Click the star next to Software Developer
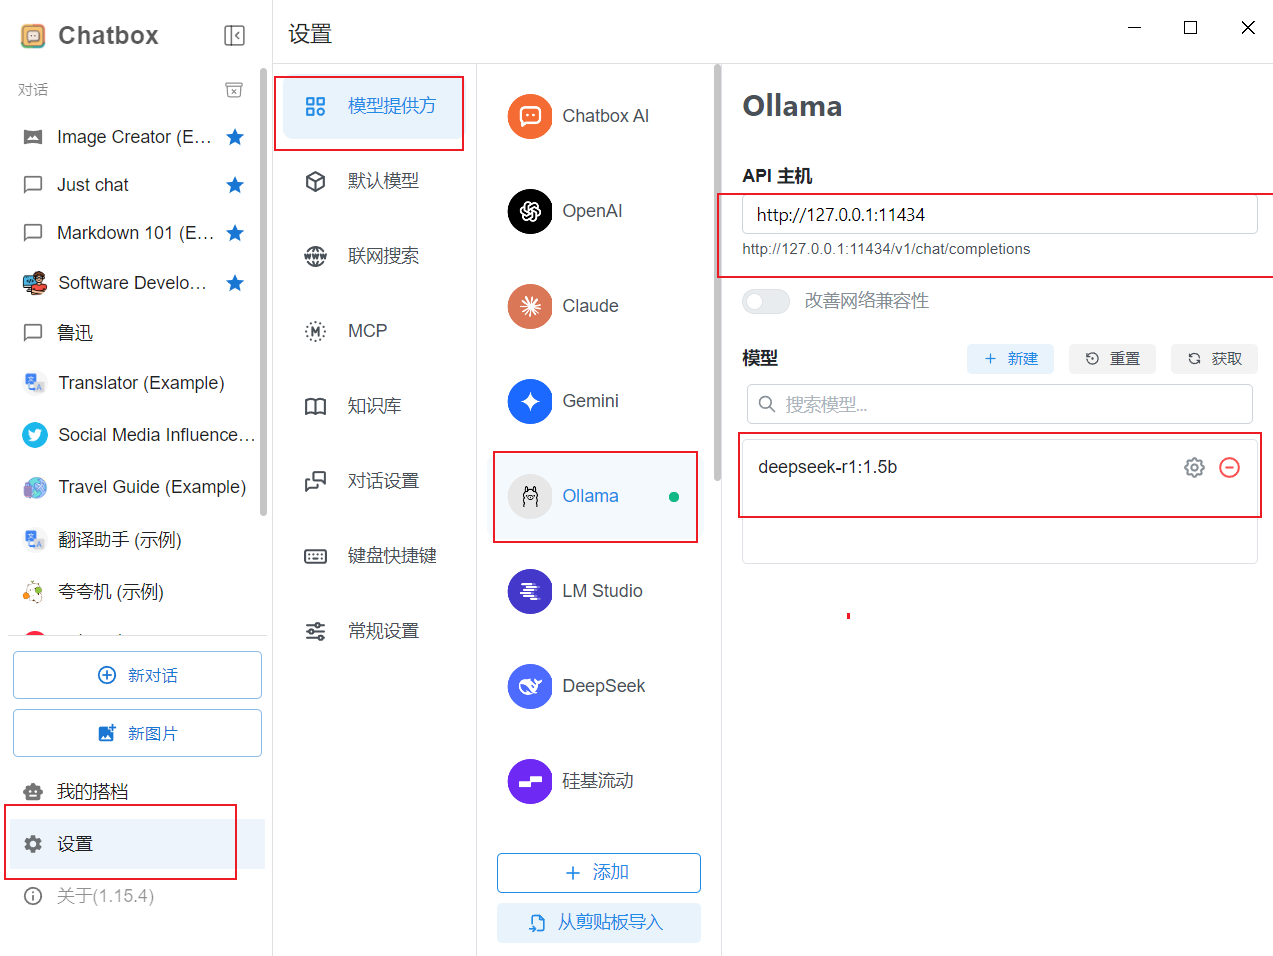Viewport: 1273px width, 956px height. pos(235,283)
